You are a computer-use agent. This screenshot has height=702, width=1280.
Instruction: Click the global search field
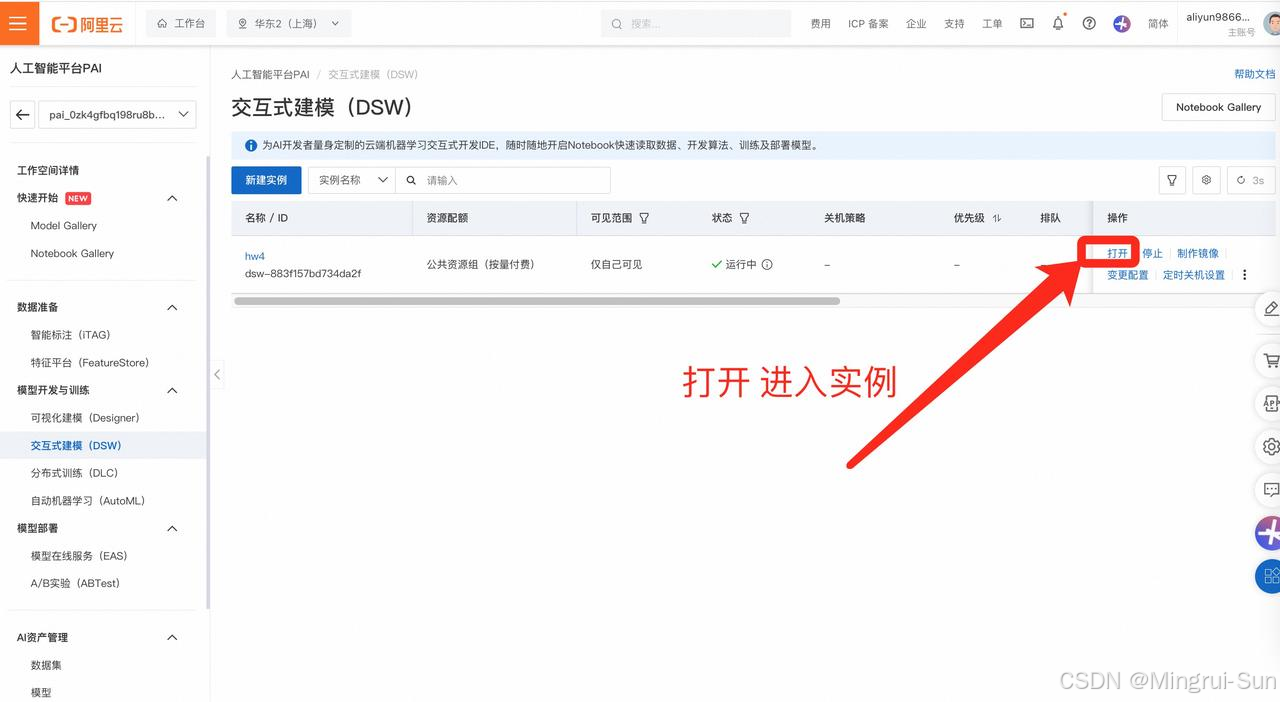[696, 23]
